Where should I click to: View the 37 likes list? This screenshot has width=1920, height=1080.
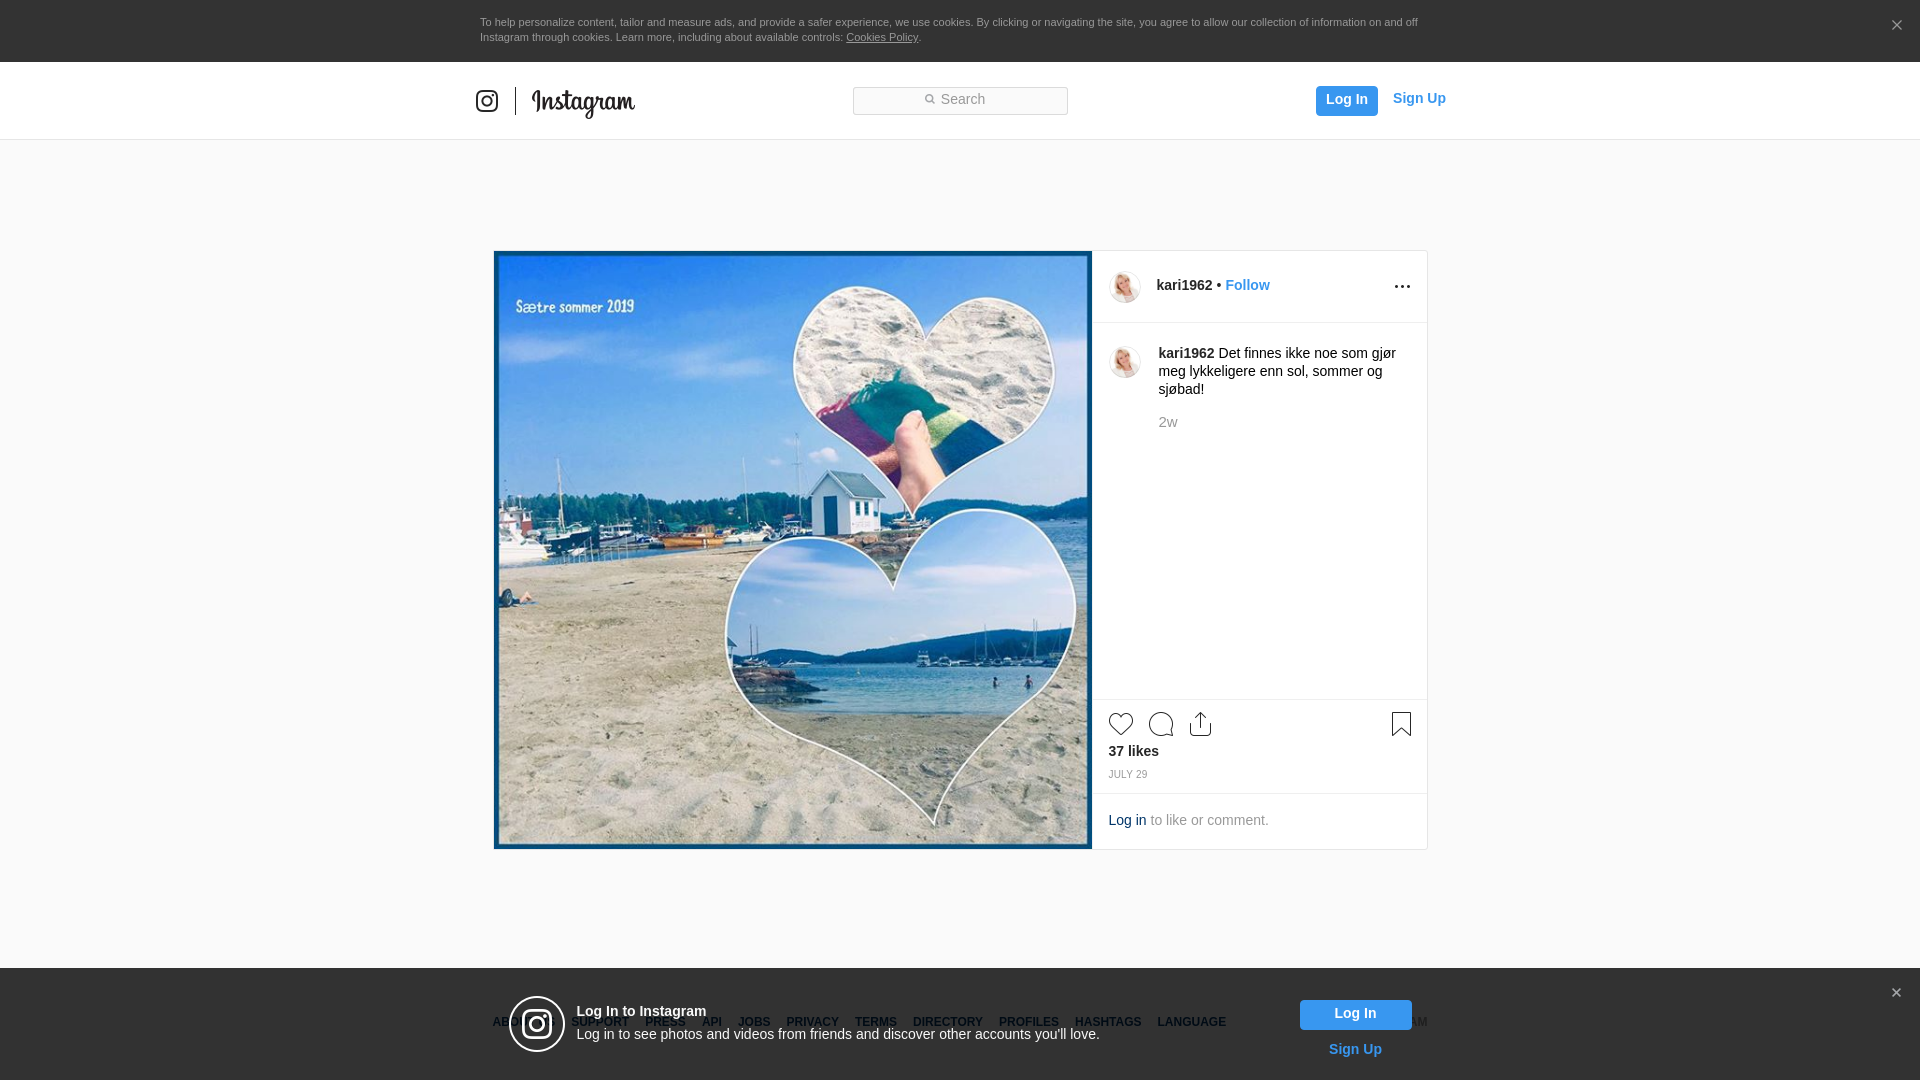[x=1134, y=751]
